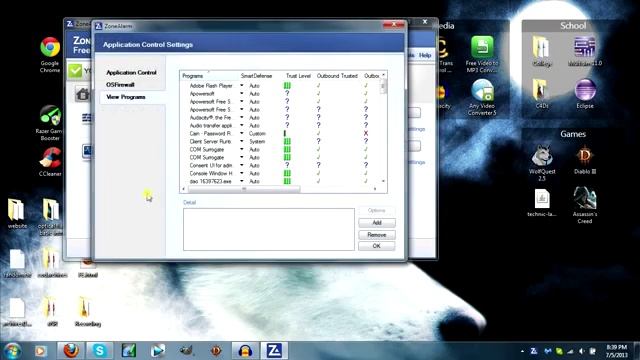The image size is (640, 360).
Task: Click inside the Detail text box
Action: click(269, 229)
